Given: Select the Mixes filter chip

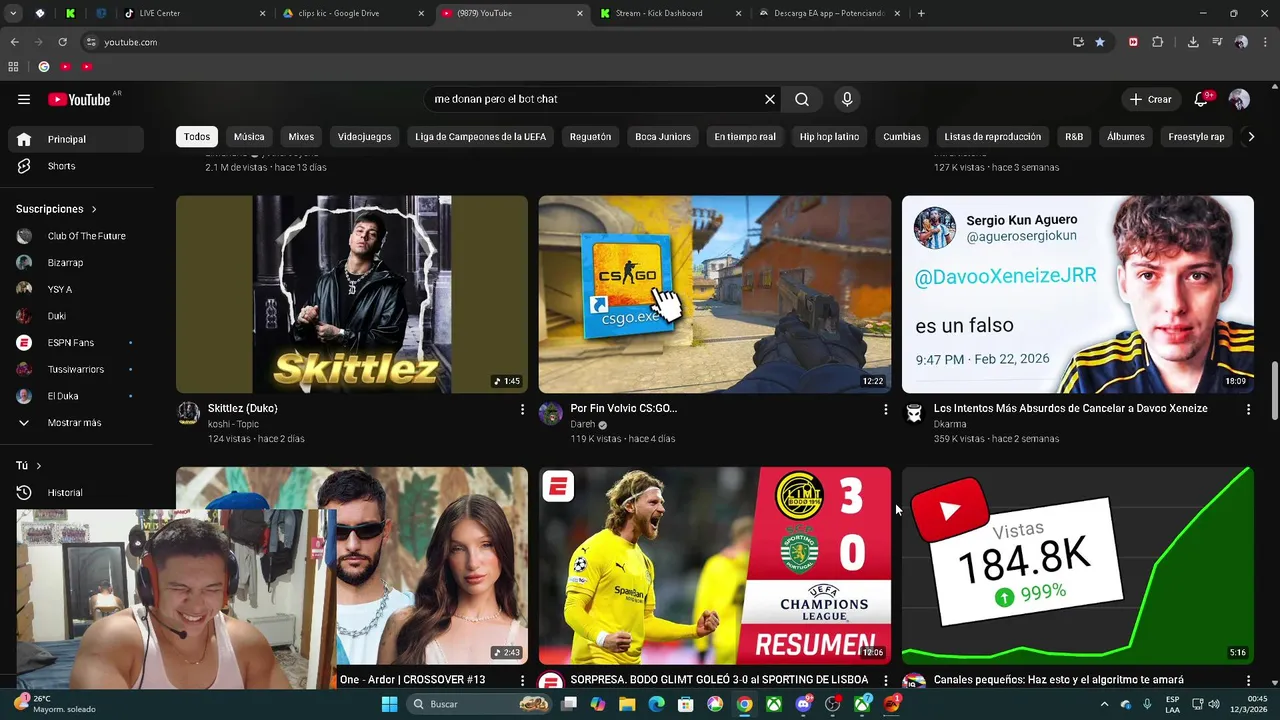Looking at the screenshot, I should click(301, 137).
